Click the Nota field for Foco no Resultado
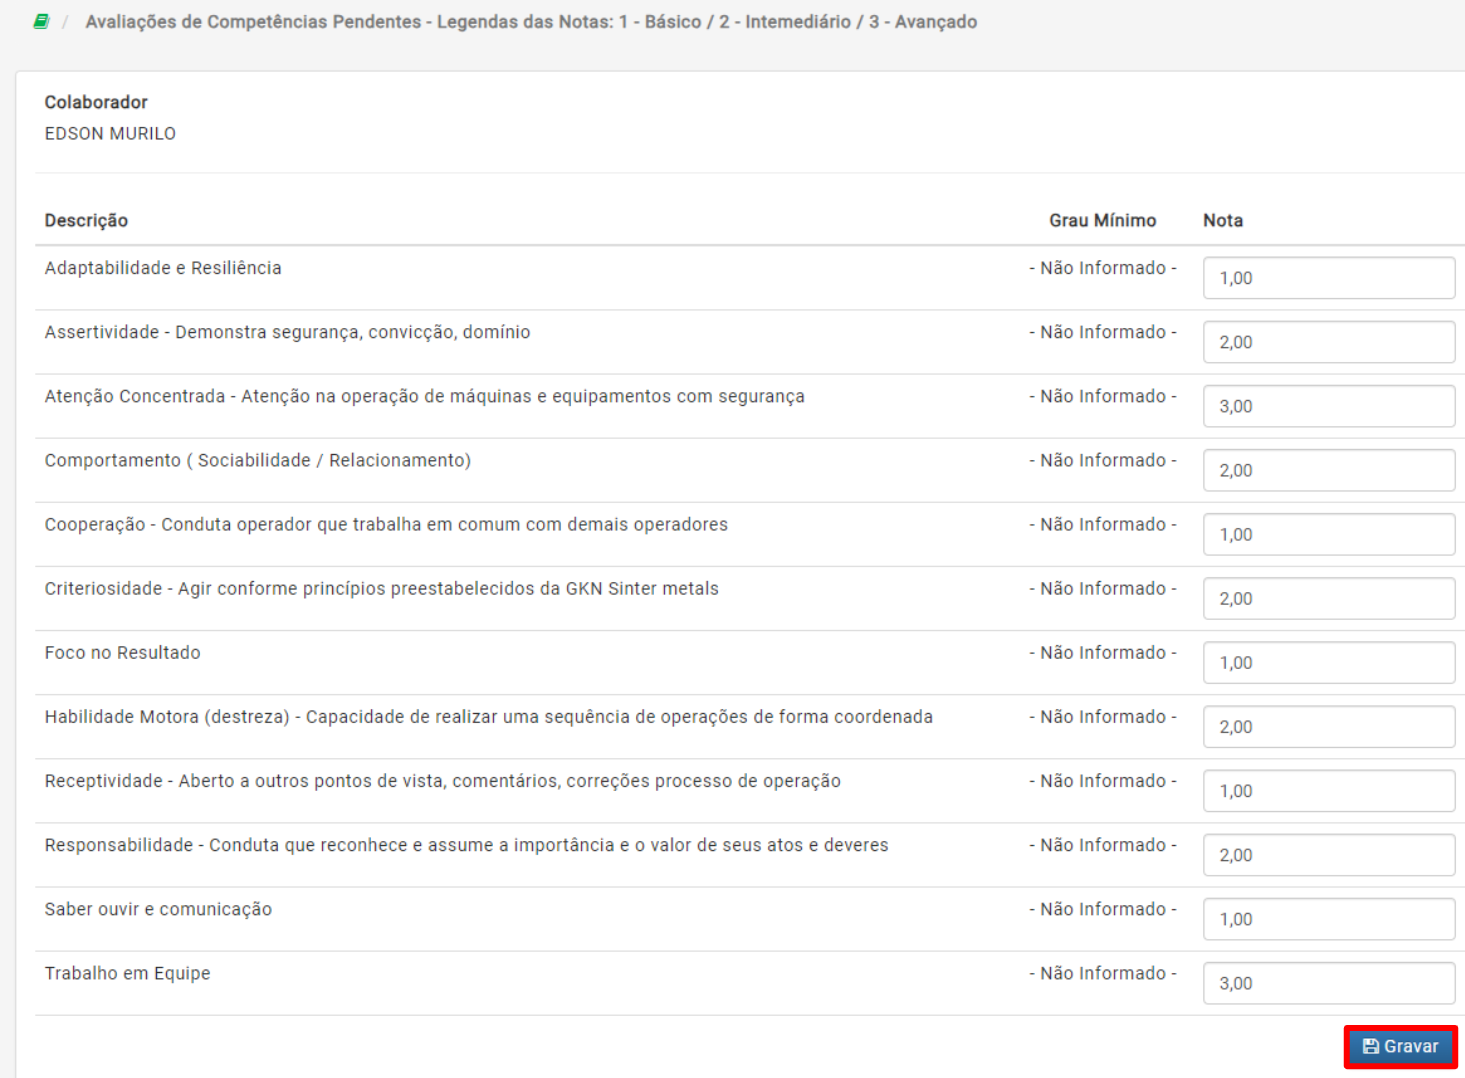 click(1329, 662)
